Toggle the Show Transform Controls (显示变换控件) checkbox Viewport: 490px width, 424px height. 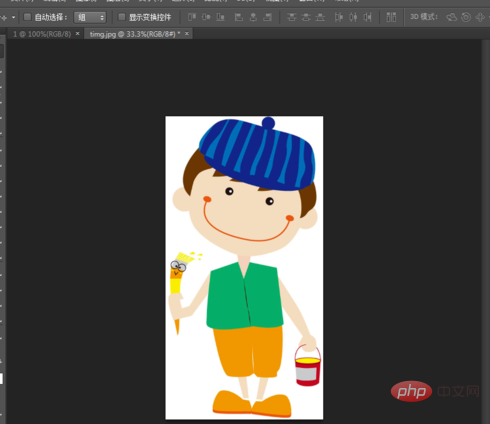(x=122, y=17)
